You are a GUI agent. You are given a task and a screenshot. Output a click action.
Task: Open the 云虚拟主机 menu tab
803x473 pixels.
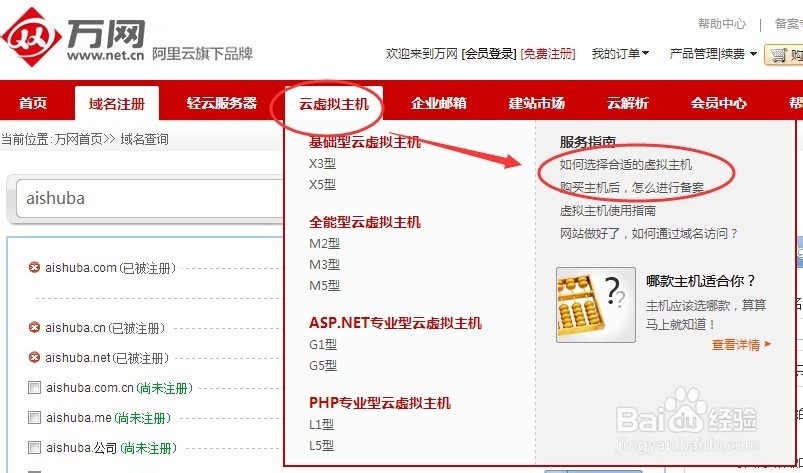click(333, 104)
